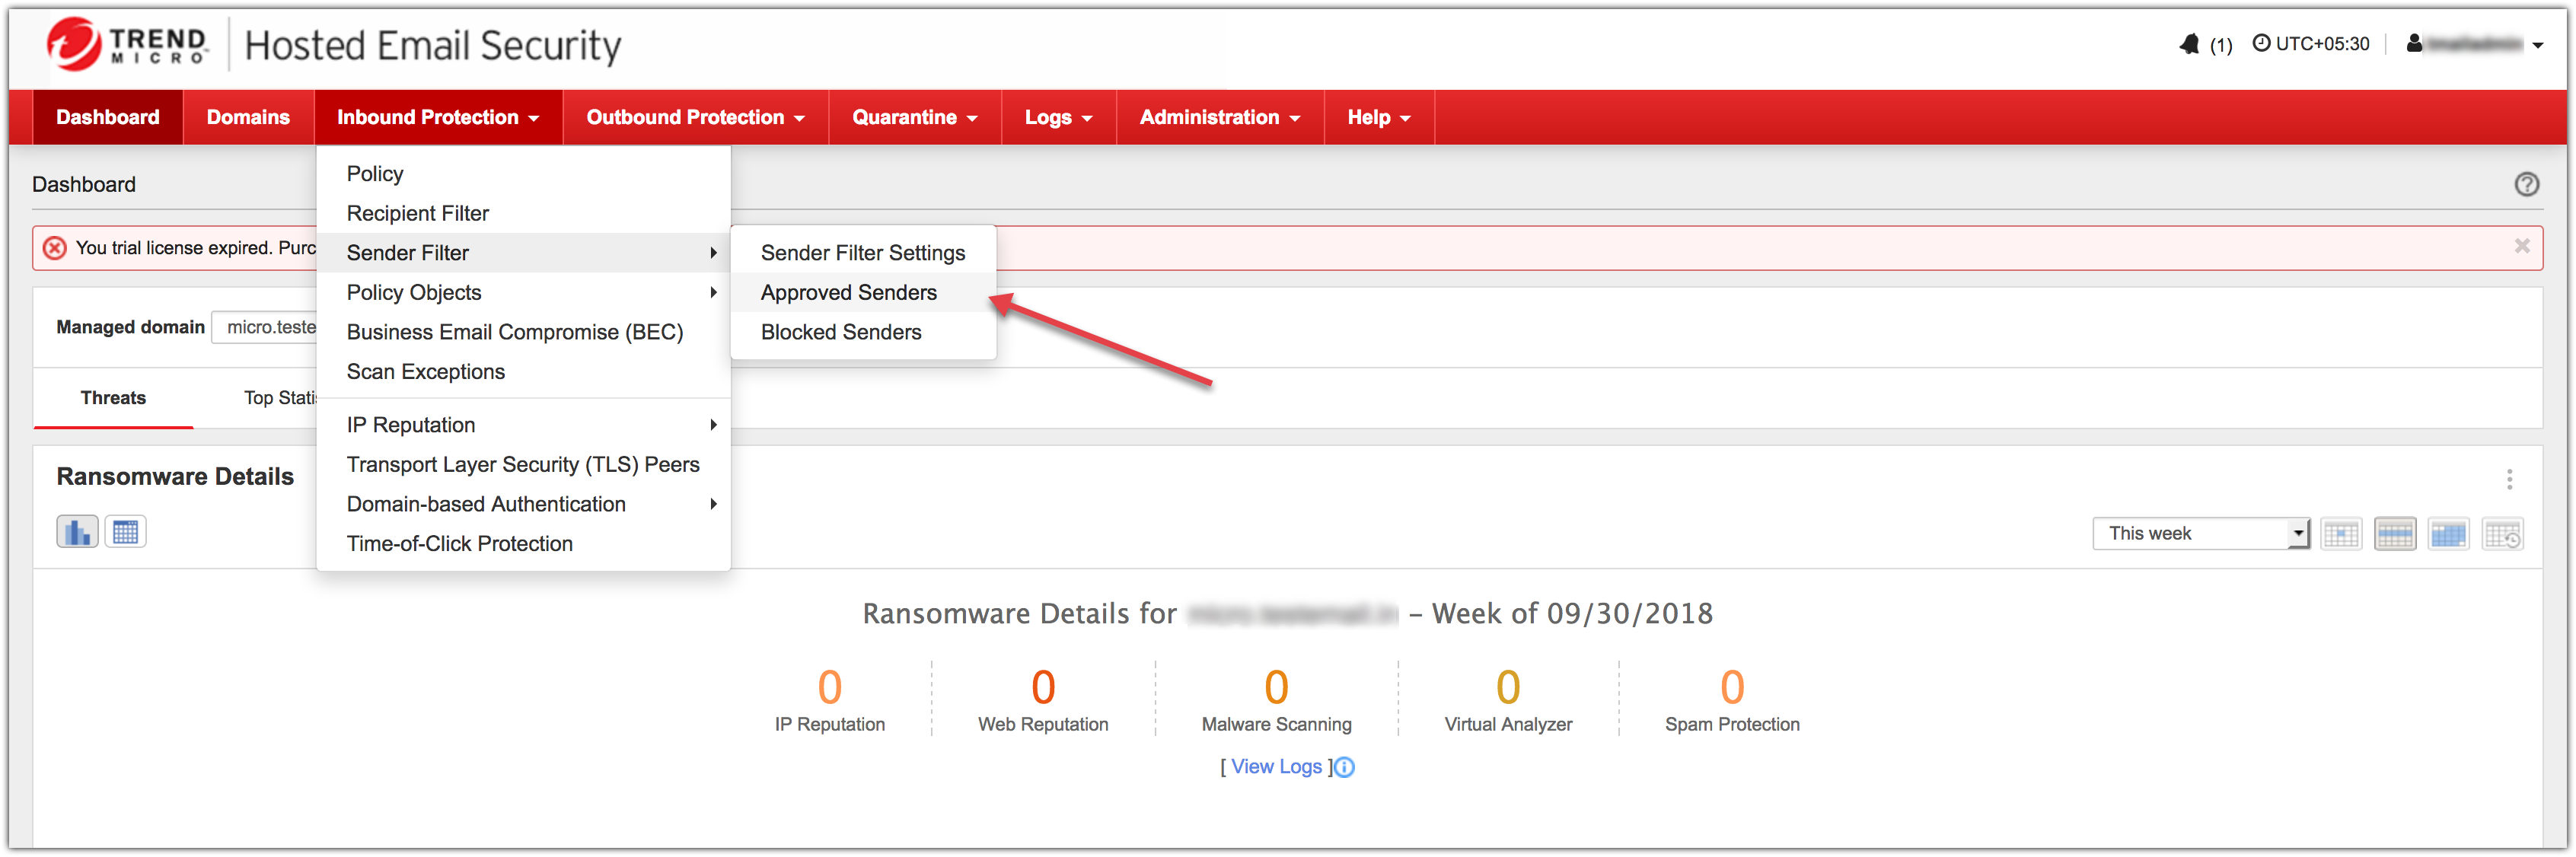Expand the Help menu
The height and width of the screenshot is (857, 2576).
[x=1379, y=117]
